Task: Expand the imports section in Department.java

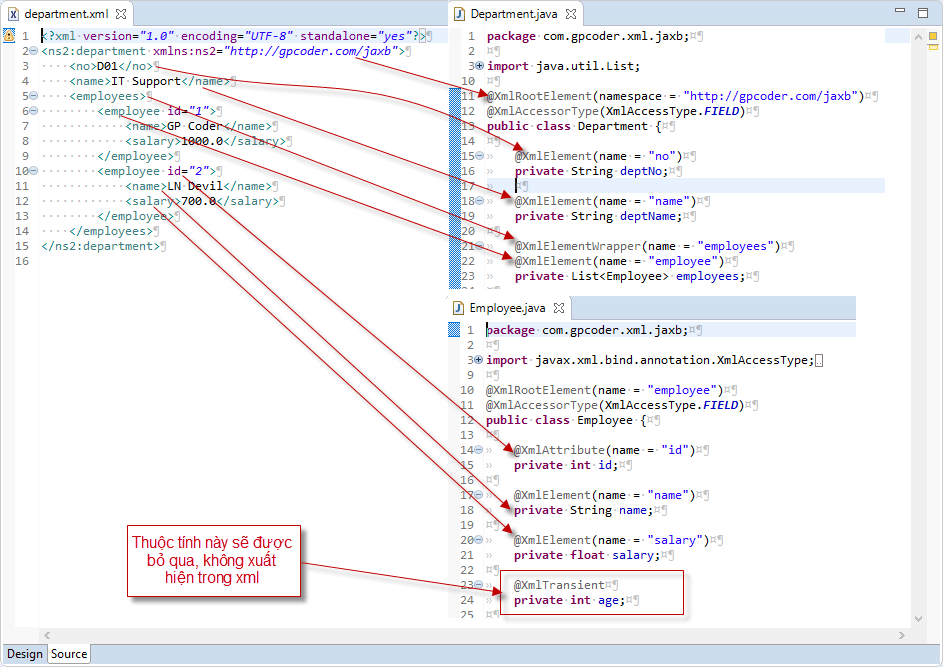Action: tap(478, 65)
